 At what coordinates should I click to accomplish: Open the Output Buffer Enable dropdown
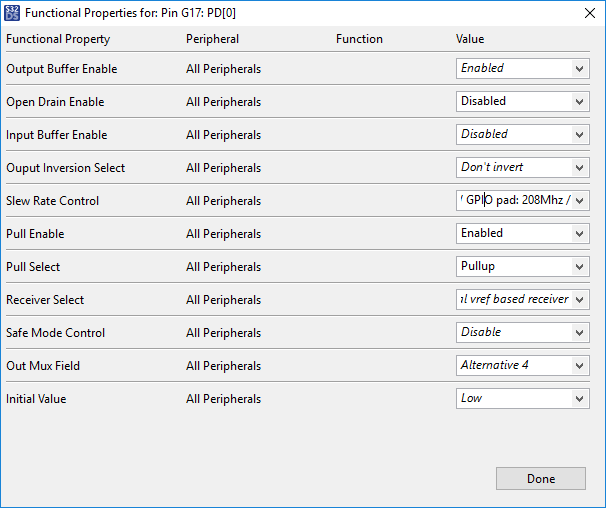(579, 69)
